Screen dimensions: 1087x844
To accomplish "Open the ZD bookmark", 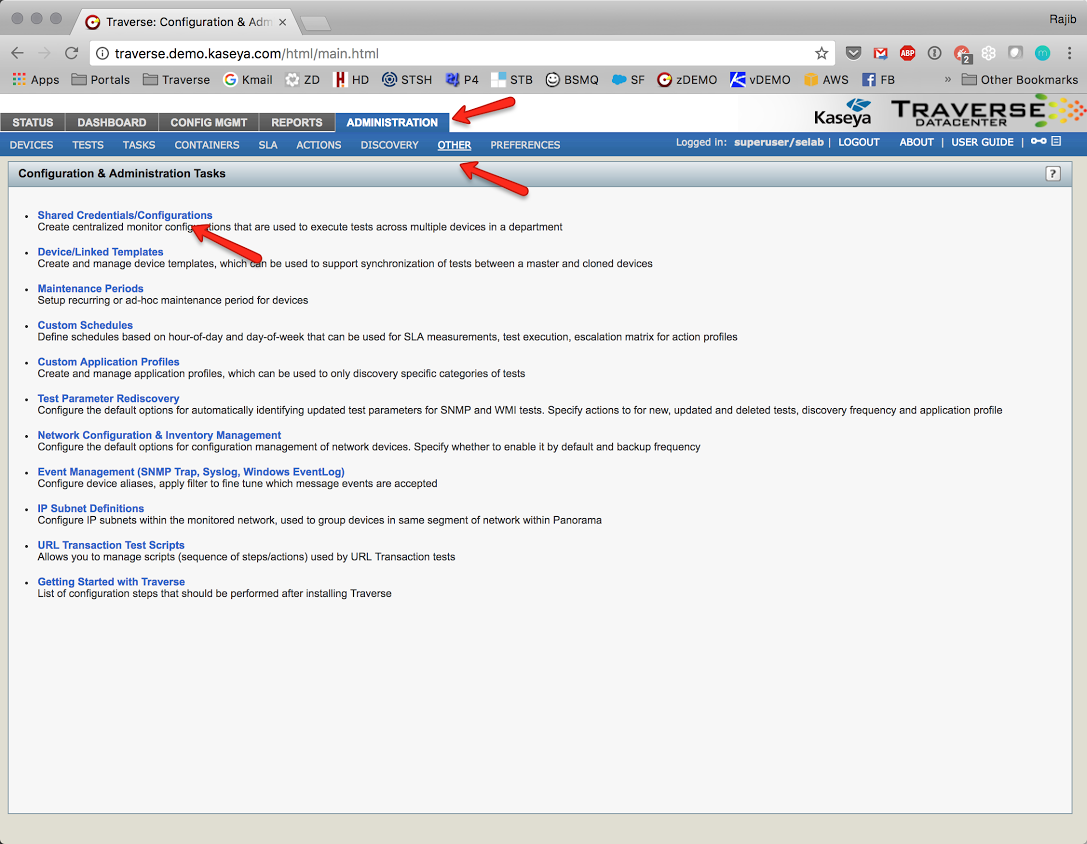I will [303, 80].
